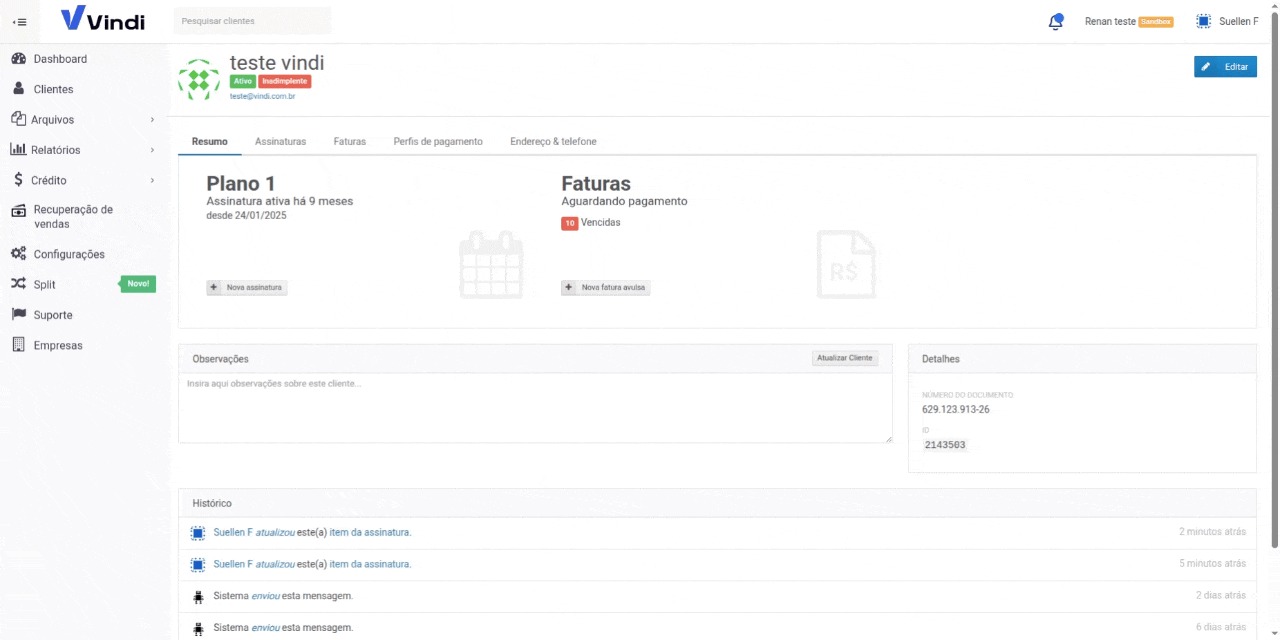Click the Editar button
Viewport: 1280px width, 640px height.
point(1225,67)
